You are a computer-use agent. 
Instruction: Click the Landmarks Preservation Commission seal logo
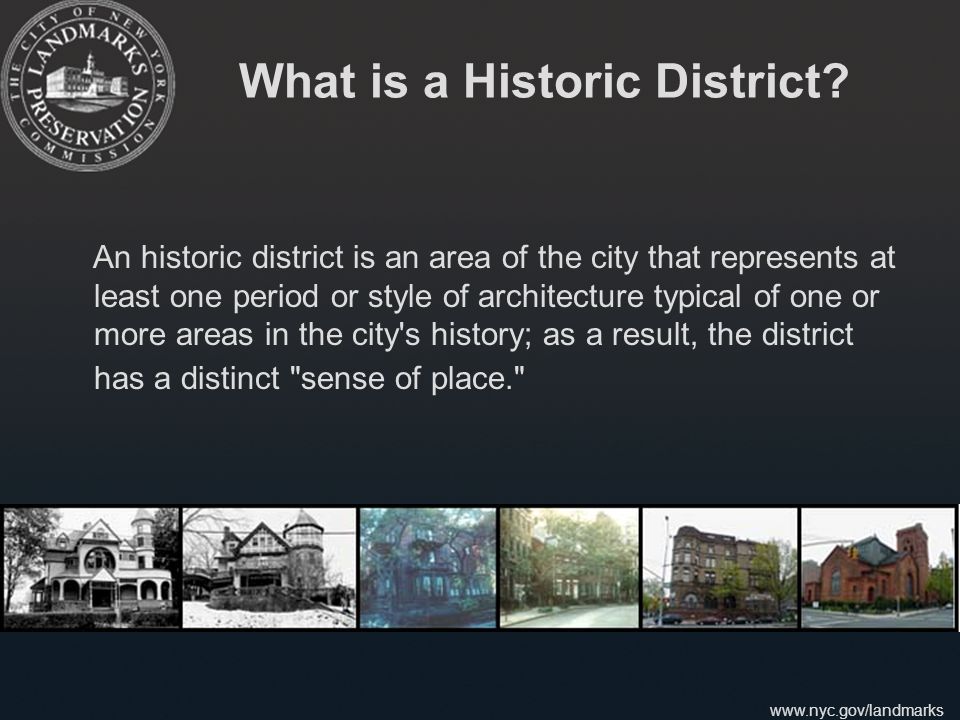pos(88,86)
